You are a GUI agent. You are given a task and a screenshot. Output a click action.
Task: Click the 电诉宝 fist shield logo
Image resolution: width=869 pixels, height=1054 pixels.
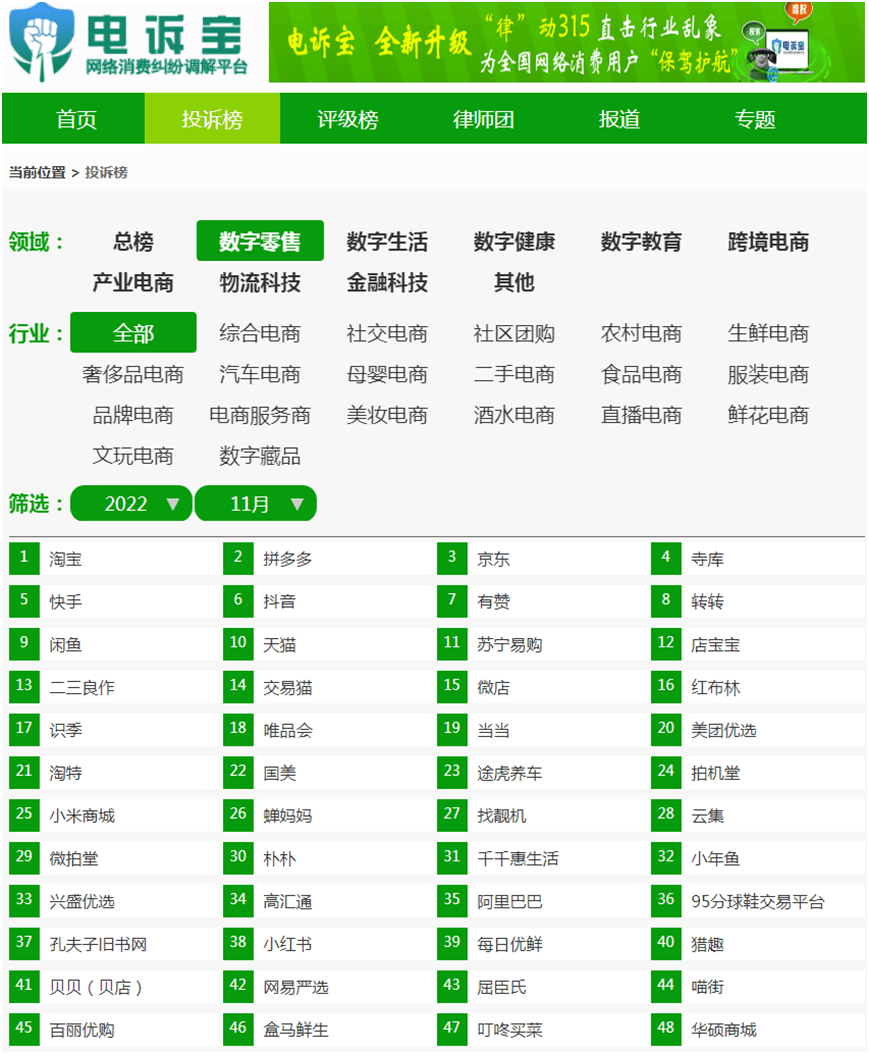click(x=42, y=42)
